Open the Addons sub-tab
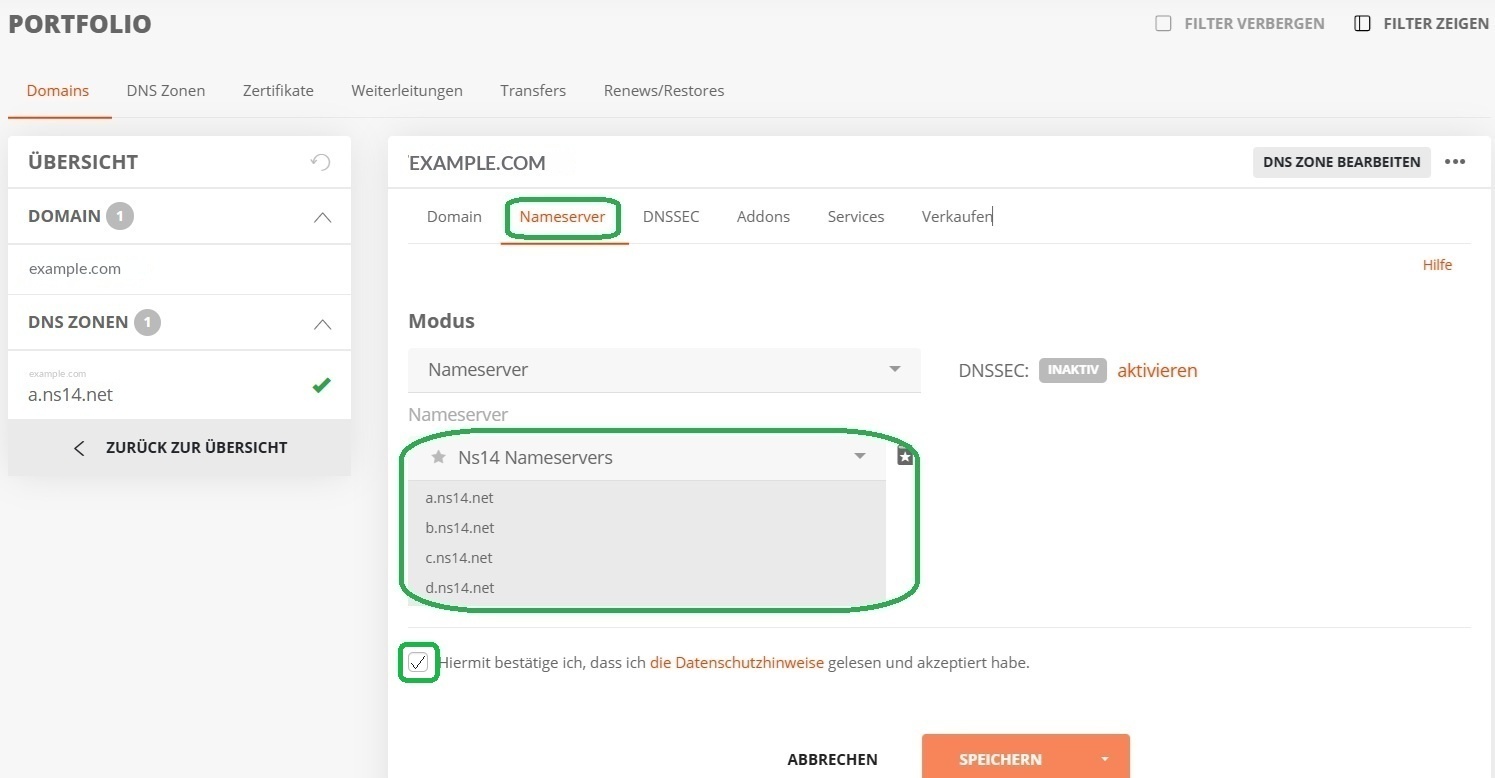The width and height of the screenshot is (1495, 778). coord(763,216)
